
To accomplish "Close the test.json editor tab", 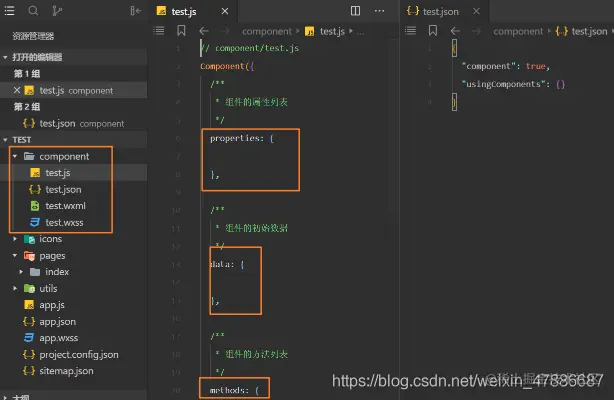I will pyautogui.click(x=476, y=11).
